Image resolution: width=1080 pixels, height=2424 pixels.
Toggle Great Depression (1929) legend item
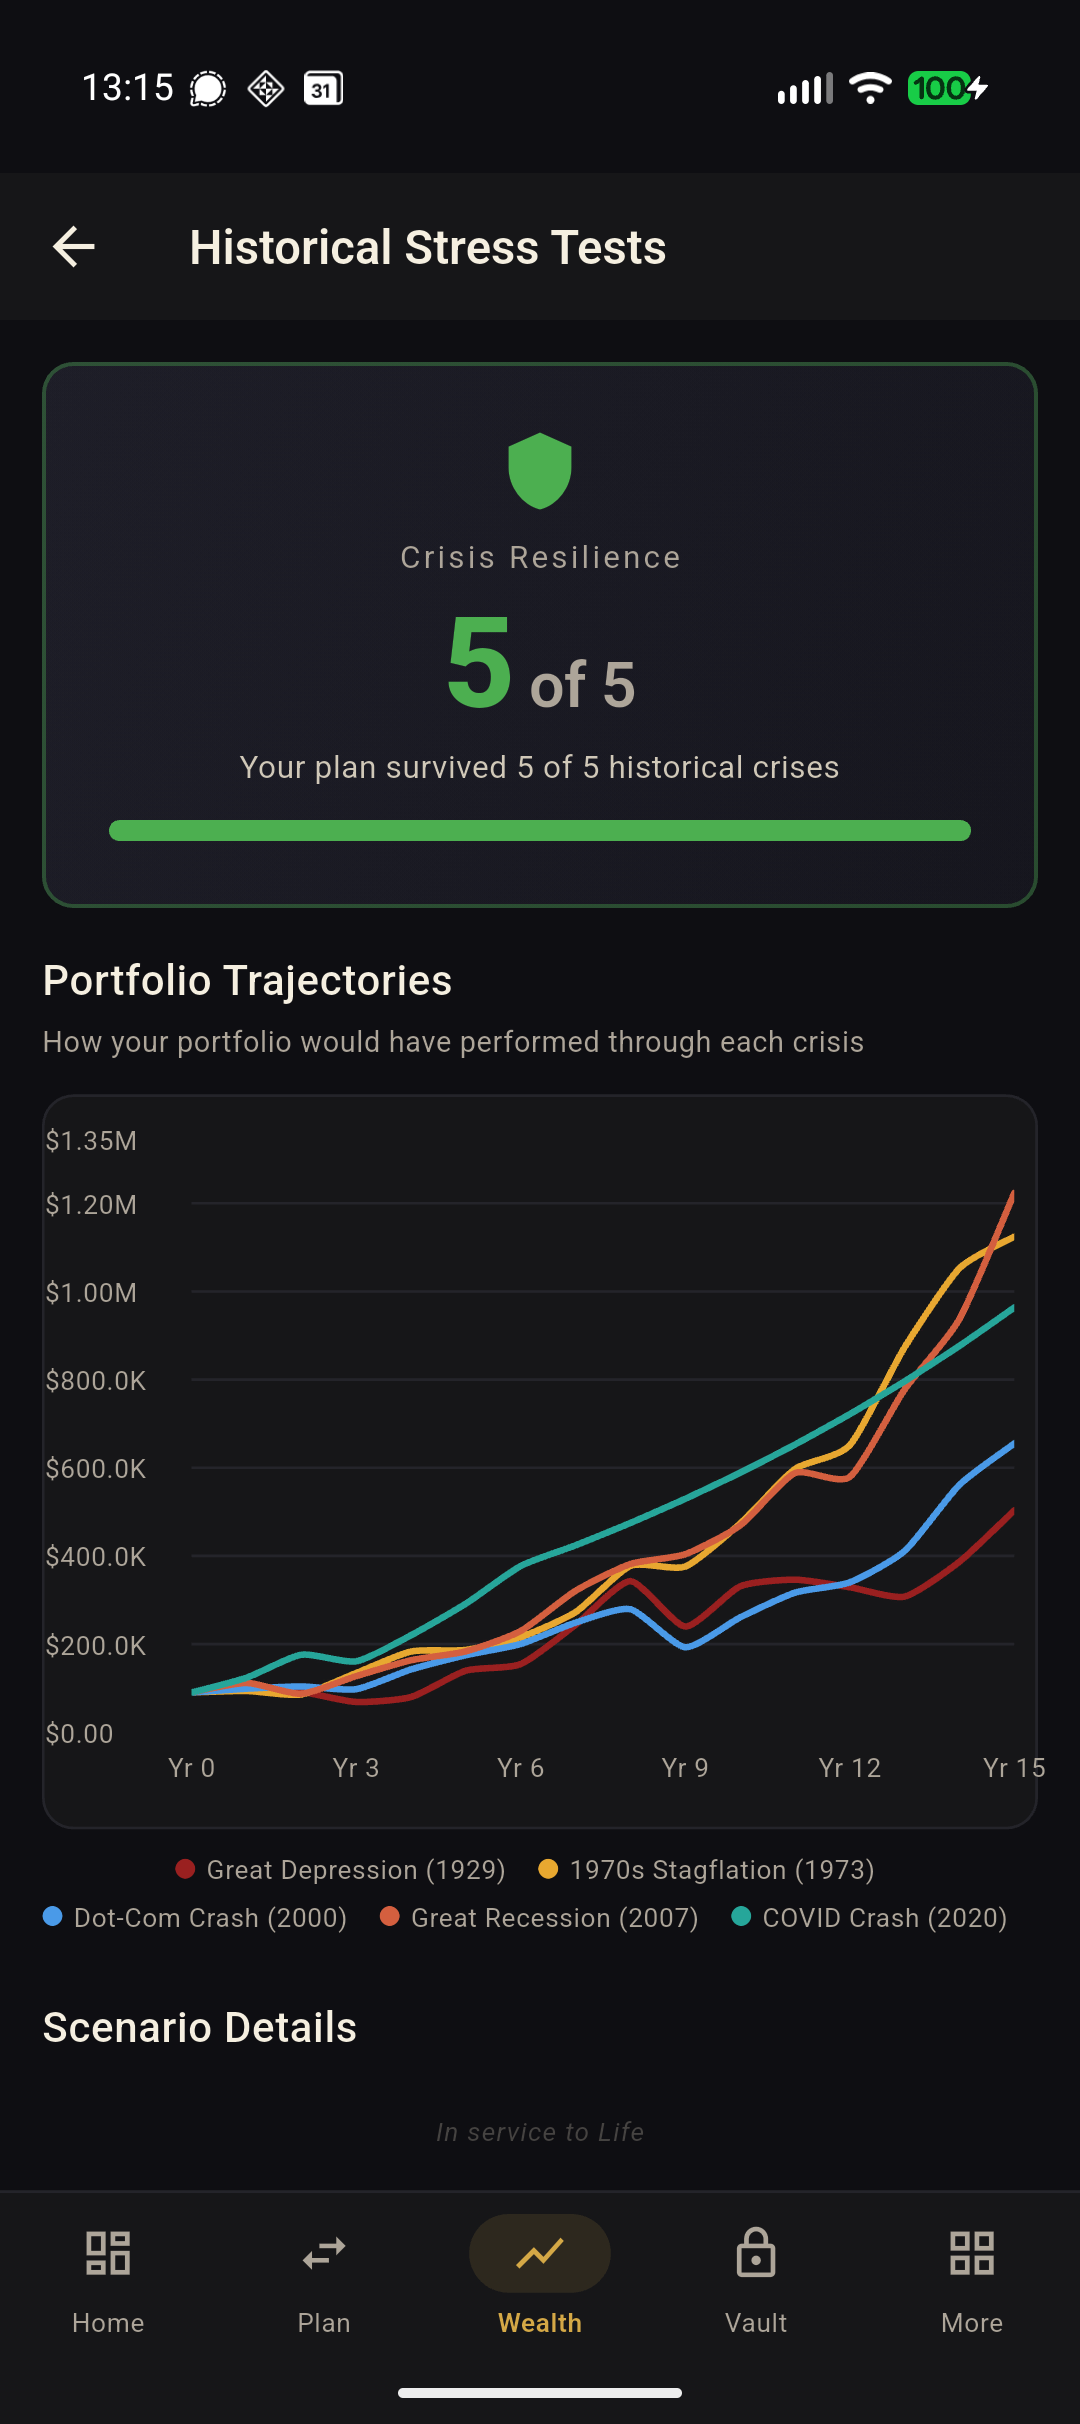[x=340, y=1870]
